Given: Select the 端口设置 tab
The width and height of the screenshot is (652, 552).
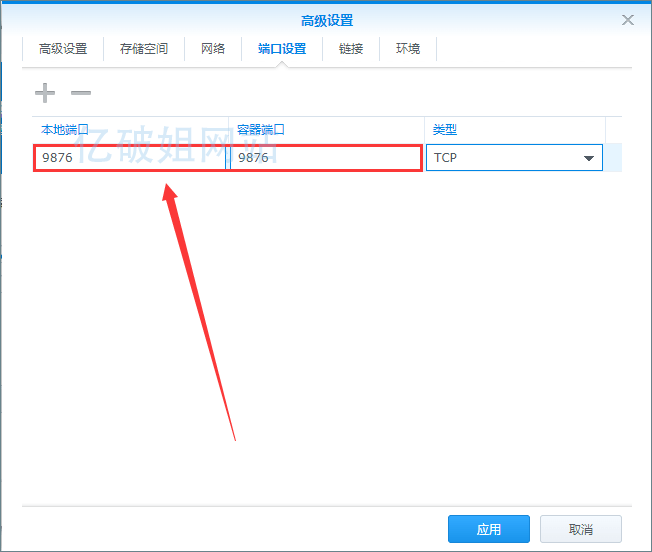Looking at the screenshot, I should pyautogui.click(x=282, y=49).
